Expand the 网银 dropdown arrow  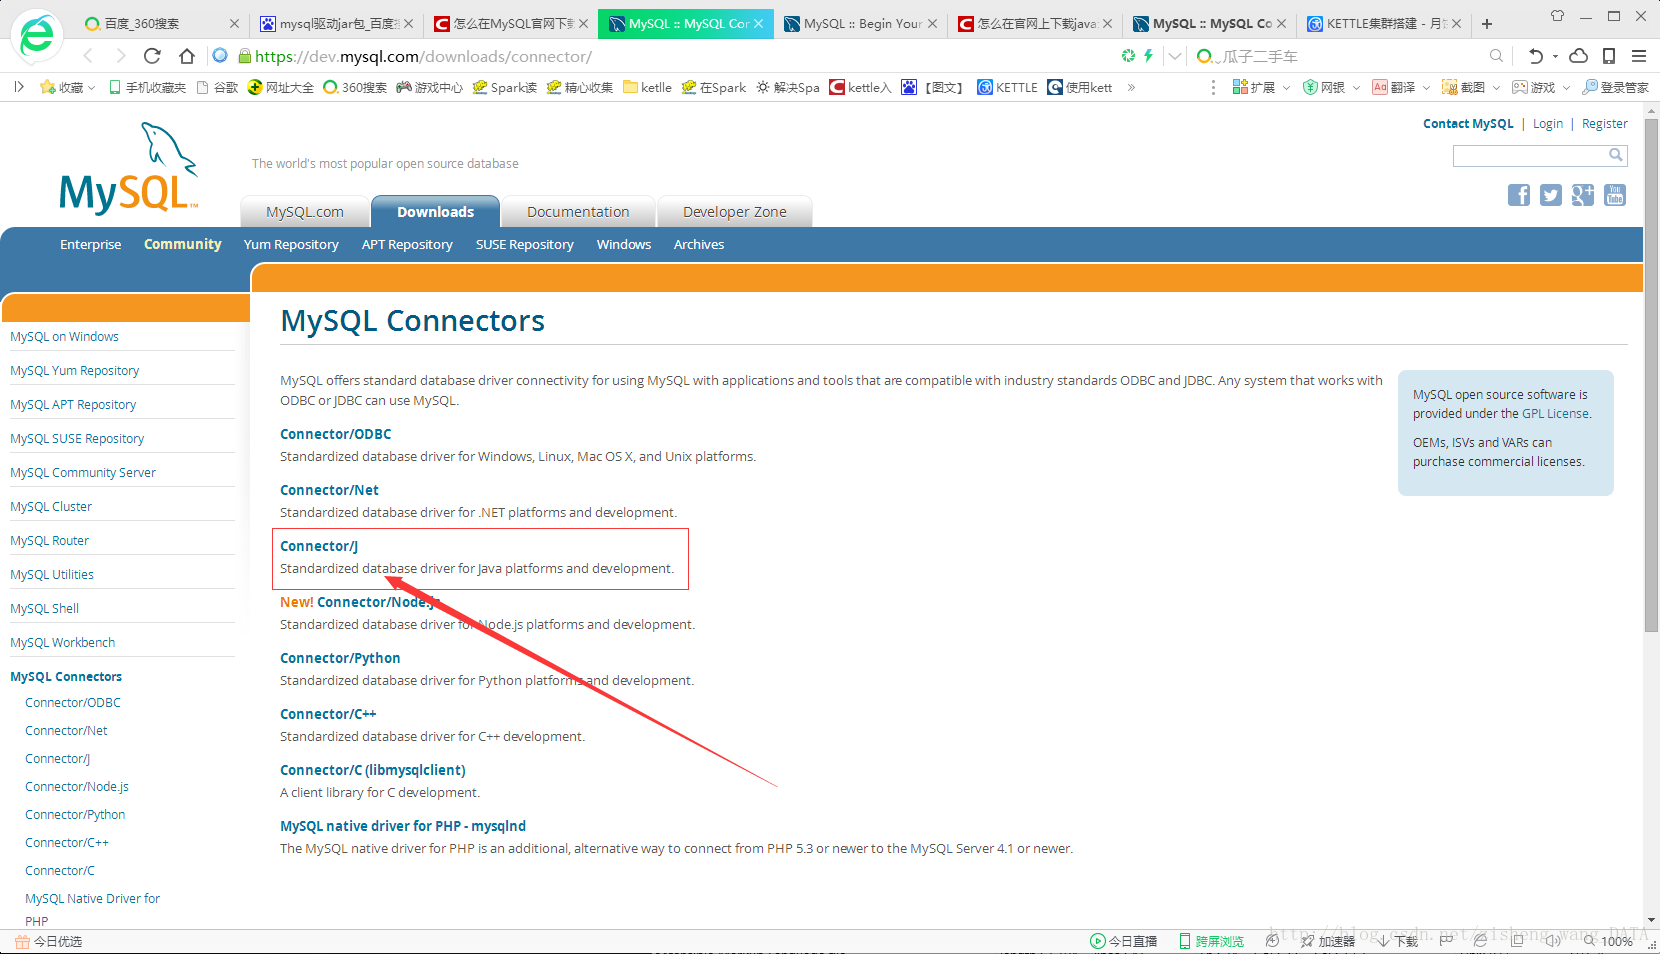[x=1356, y=87]
